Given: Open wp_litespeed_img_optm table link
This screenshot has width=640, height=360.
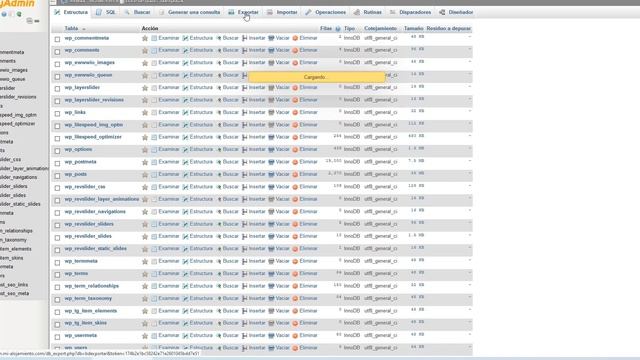Looking at the screenshot, I should [x=93, y=125].
